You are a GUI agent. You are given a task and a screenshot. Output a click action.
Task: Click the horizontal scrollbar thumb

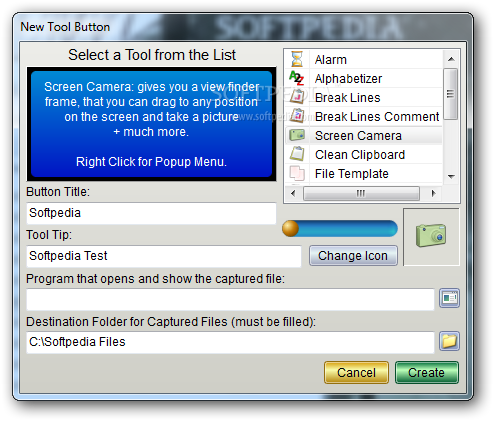361,193
